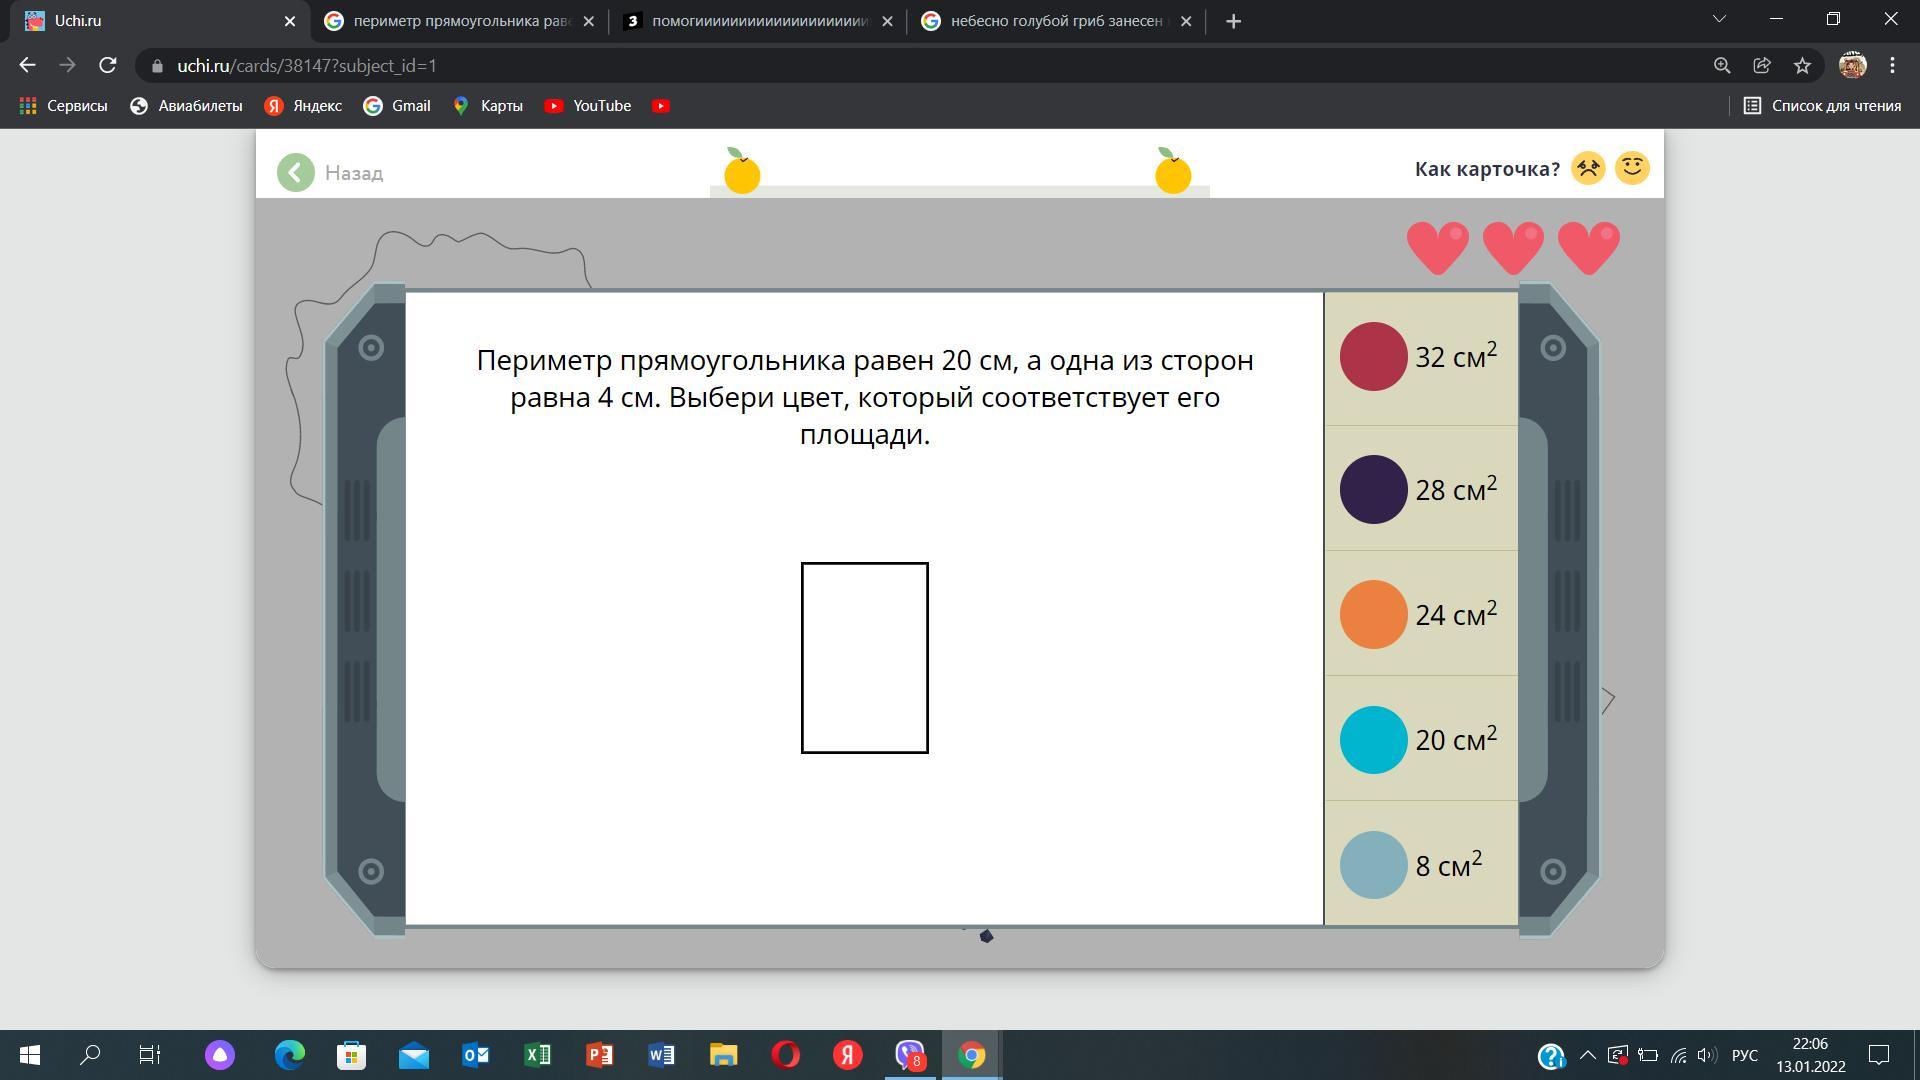Rate the card with the sad face

coord(1588,168)
